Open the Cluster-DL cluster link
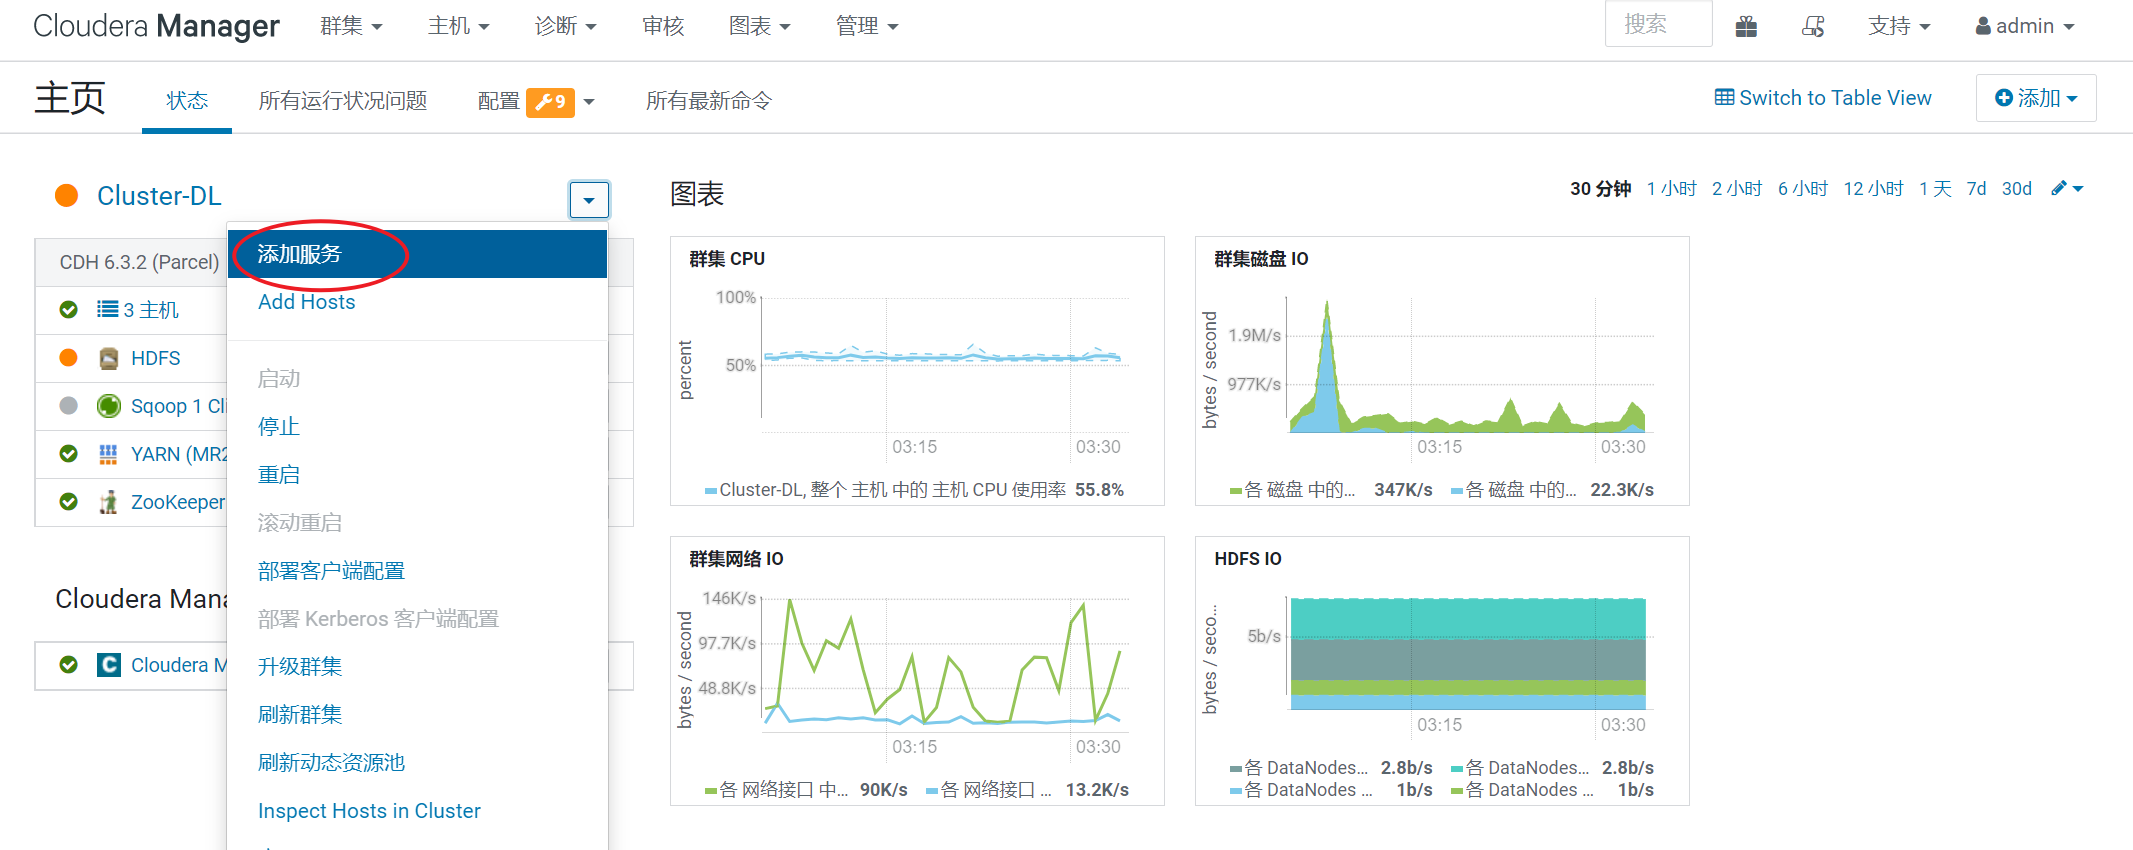 (x=159, y=196)
